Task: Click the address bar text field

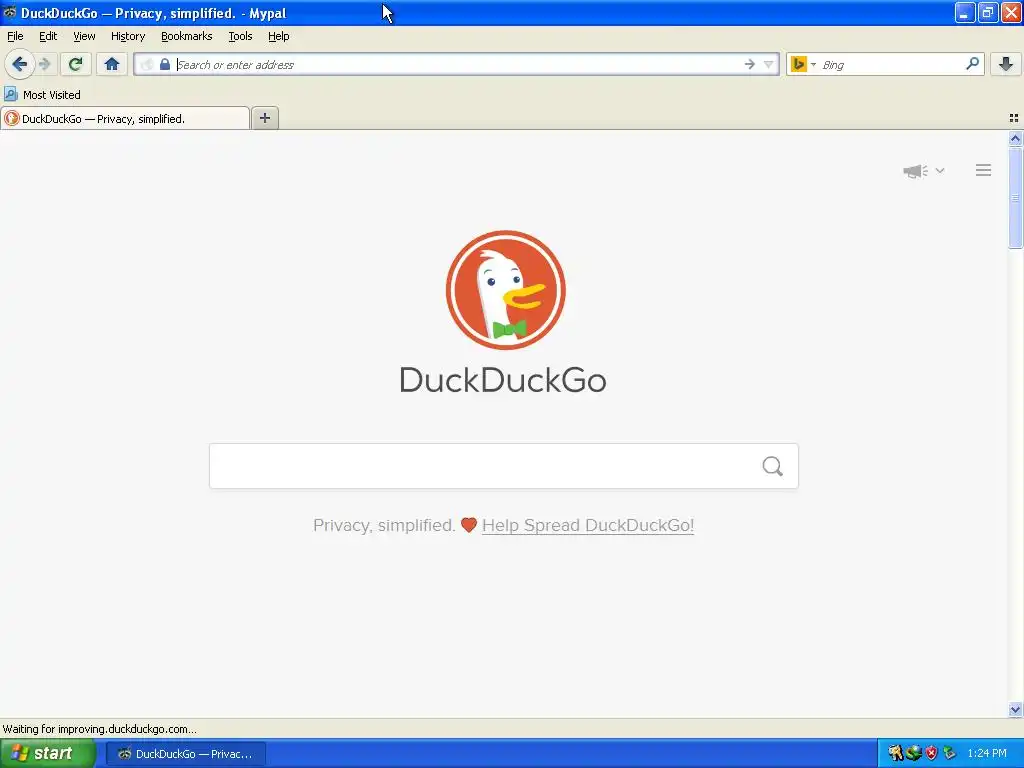Action: coord(457,64)
